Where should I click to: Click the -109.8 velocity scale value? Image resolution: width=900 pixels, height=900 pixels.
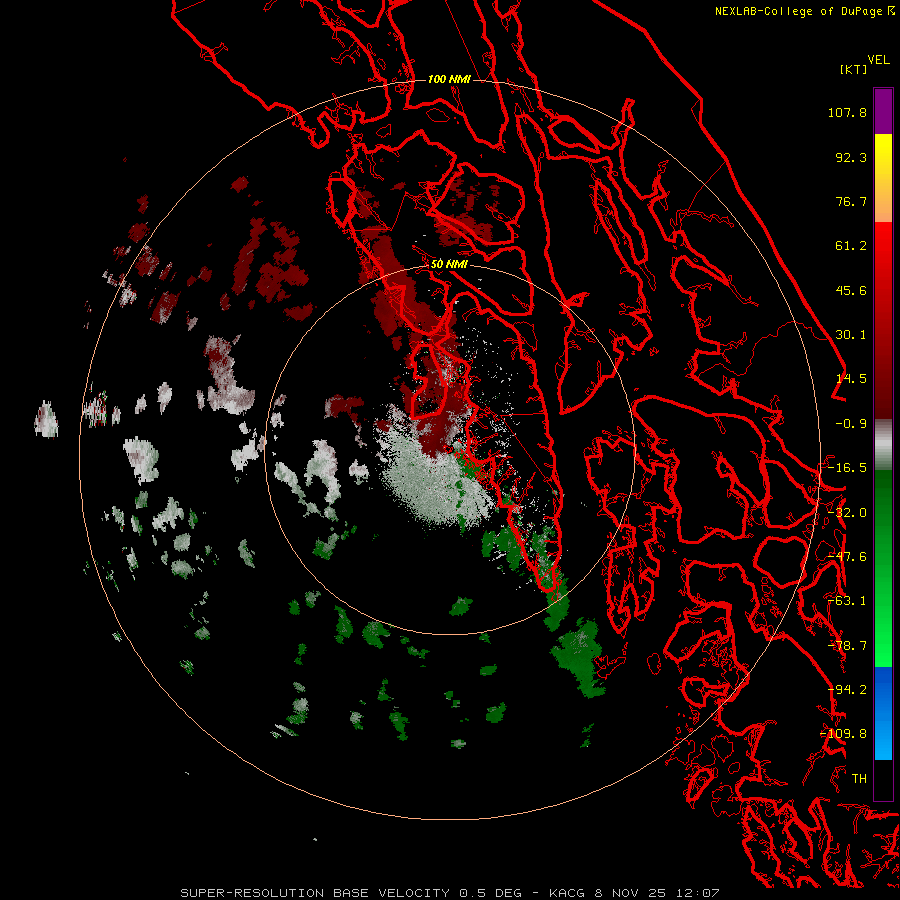(x=843, y=734)
